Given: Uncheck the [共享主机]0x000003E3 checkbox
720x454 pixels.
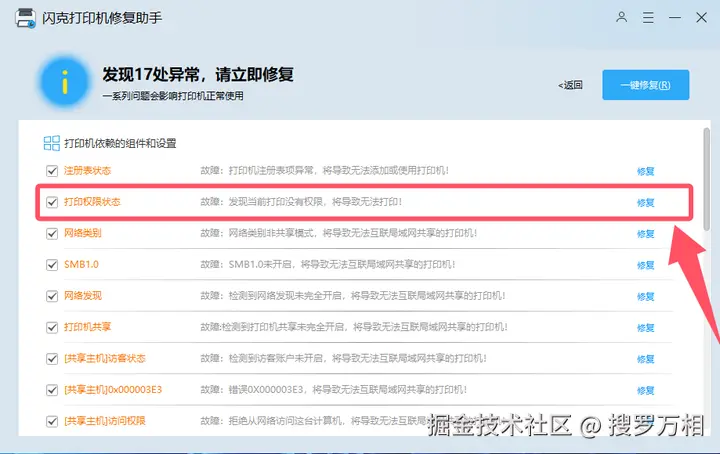Looking at the screenshot, I should [52, 390].
